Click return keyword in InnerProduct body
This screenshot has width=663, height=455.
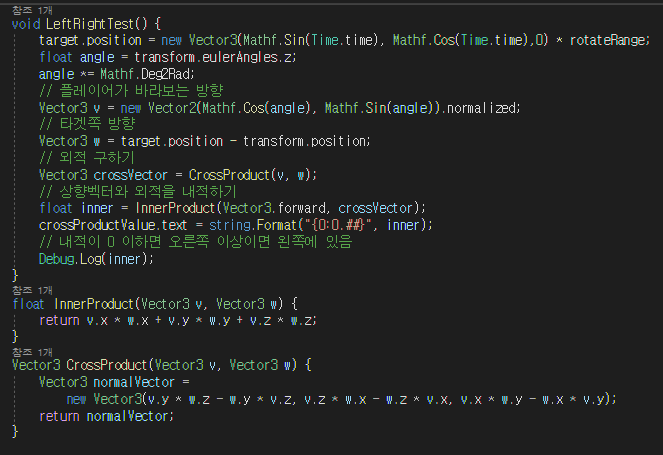click(x=59, y=321)
